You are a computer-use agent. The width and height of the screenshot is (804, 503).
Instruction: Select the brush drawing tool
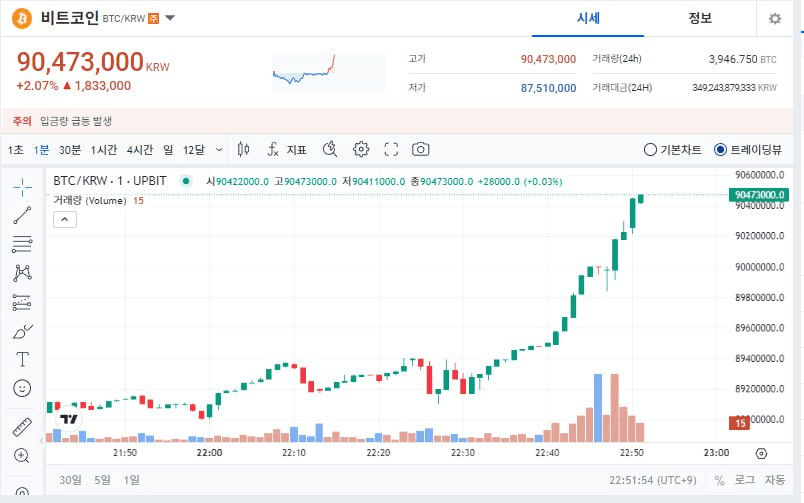[22, 332]
